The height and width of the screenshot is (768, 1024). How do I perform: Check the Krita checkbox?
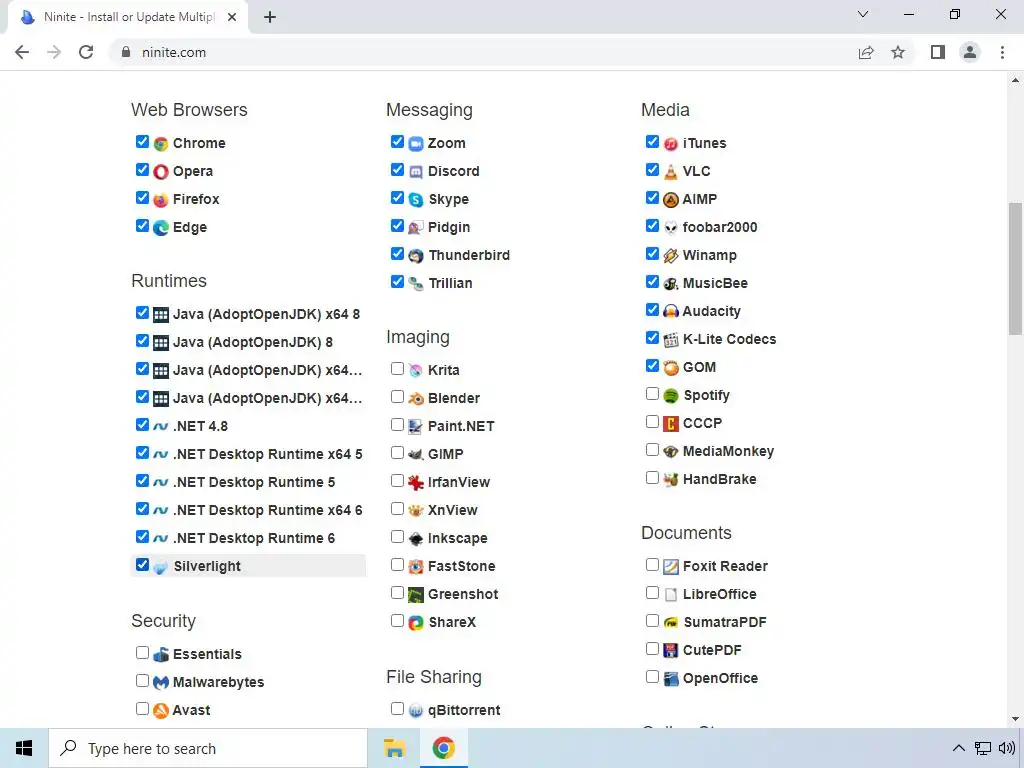[397, 368]
